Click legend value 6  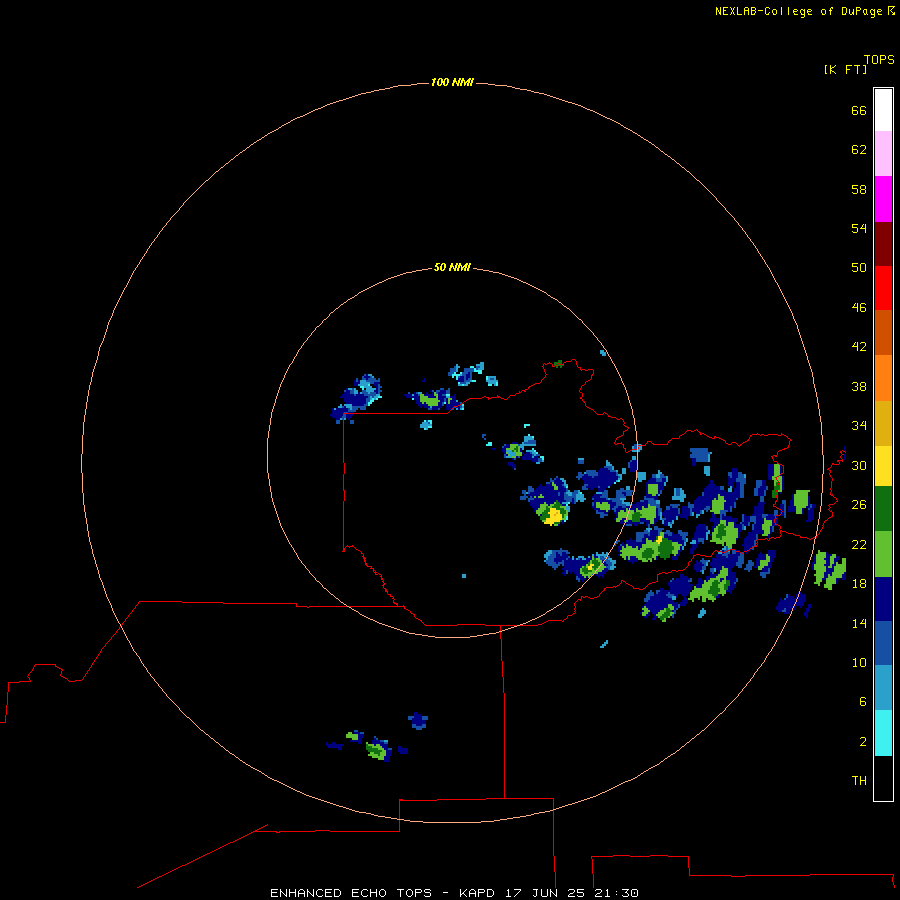point(863,701)
